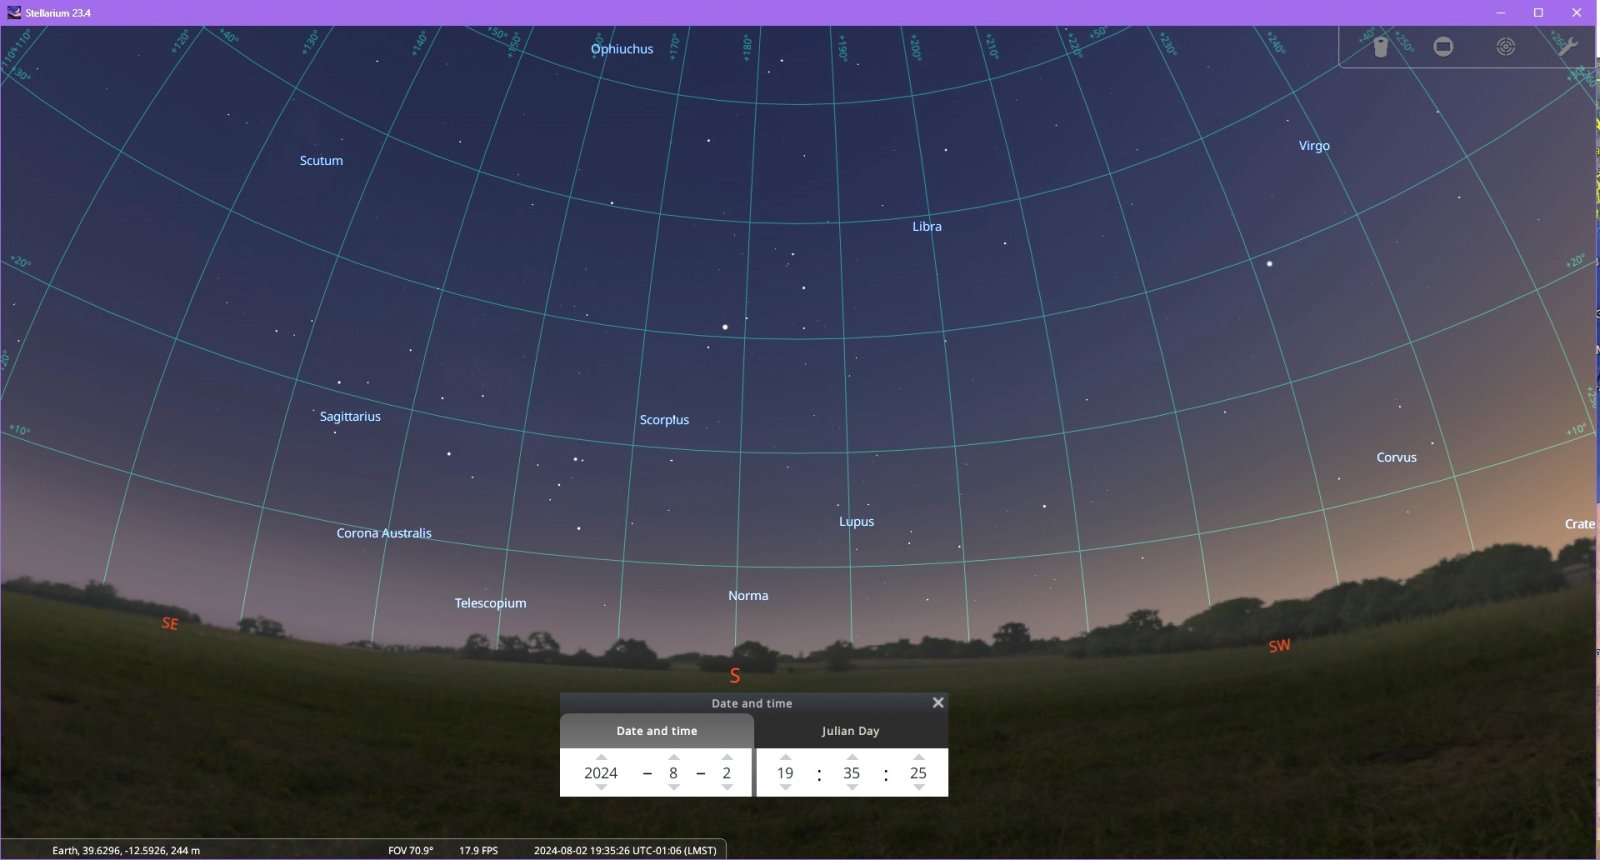This screenshot has height=860, width=1600.
Task: Increase the year with the up arrow
Action: [x=601, y=757]
